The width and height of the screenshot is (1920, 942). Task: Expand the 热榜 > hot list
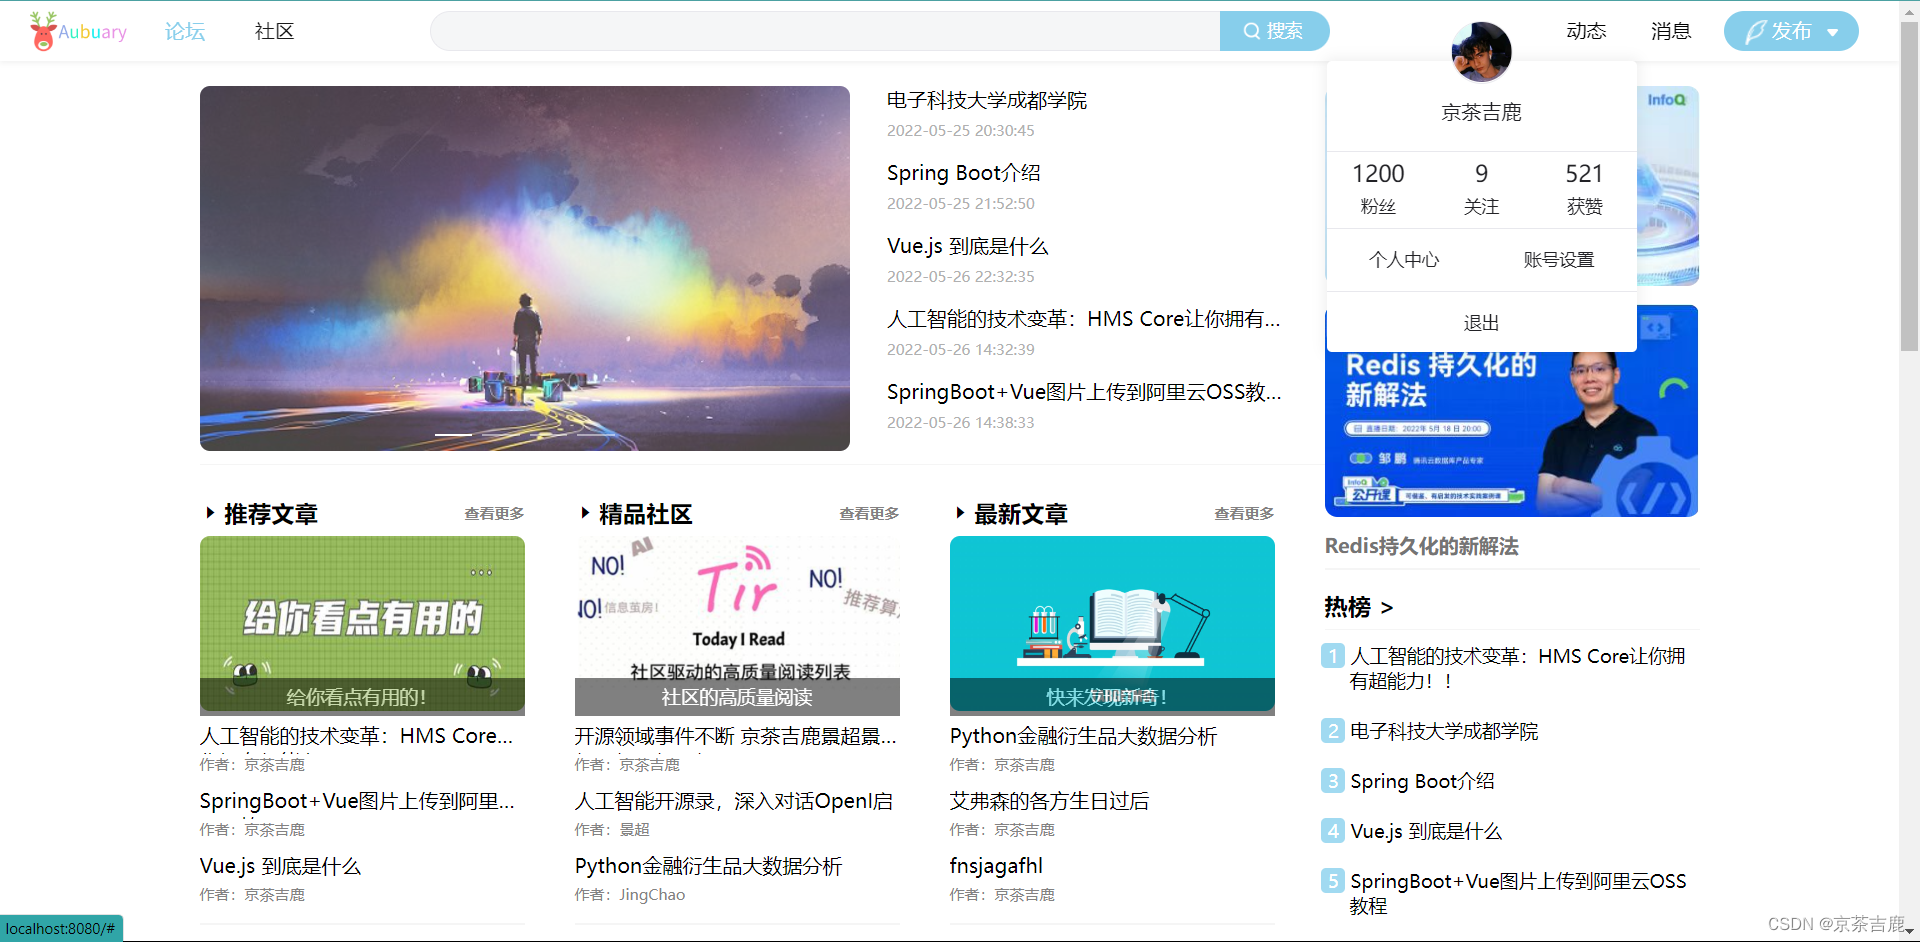1358,607
